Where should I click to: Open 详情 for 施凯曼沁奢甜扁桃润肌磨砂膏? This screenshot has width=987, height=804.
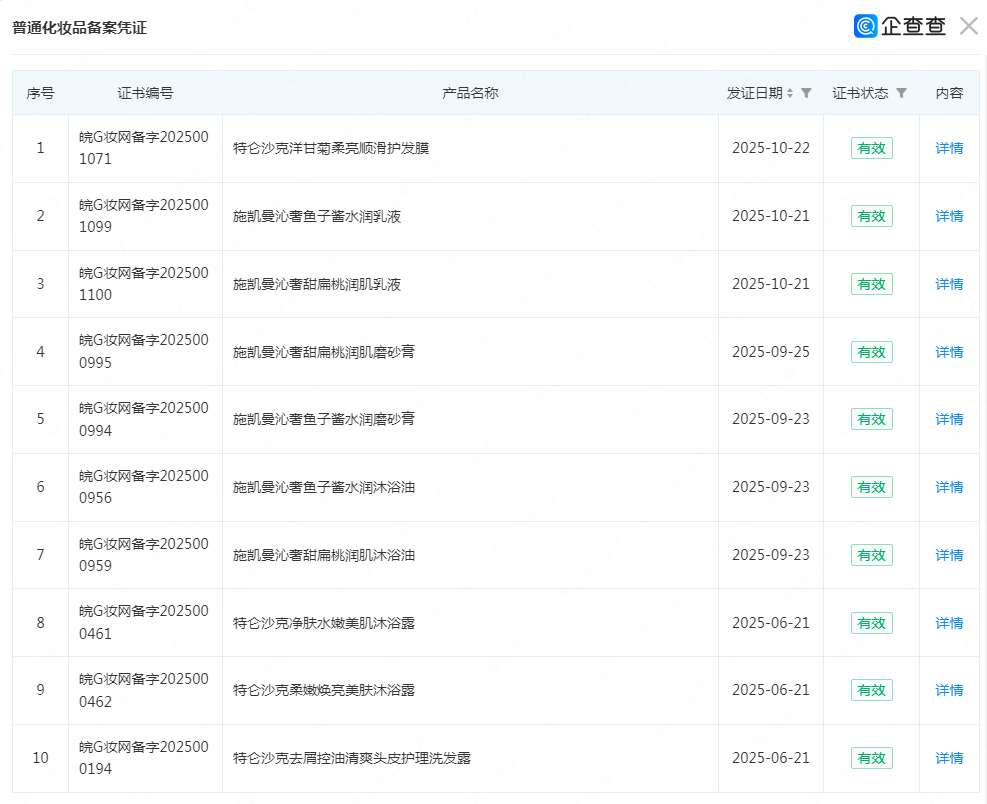pyautogui.click(x=949, y=352)
